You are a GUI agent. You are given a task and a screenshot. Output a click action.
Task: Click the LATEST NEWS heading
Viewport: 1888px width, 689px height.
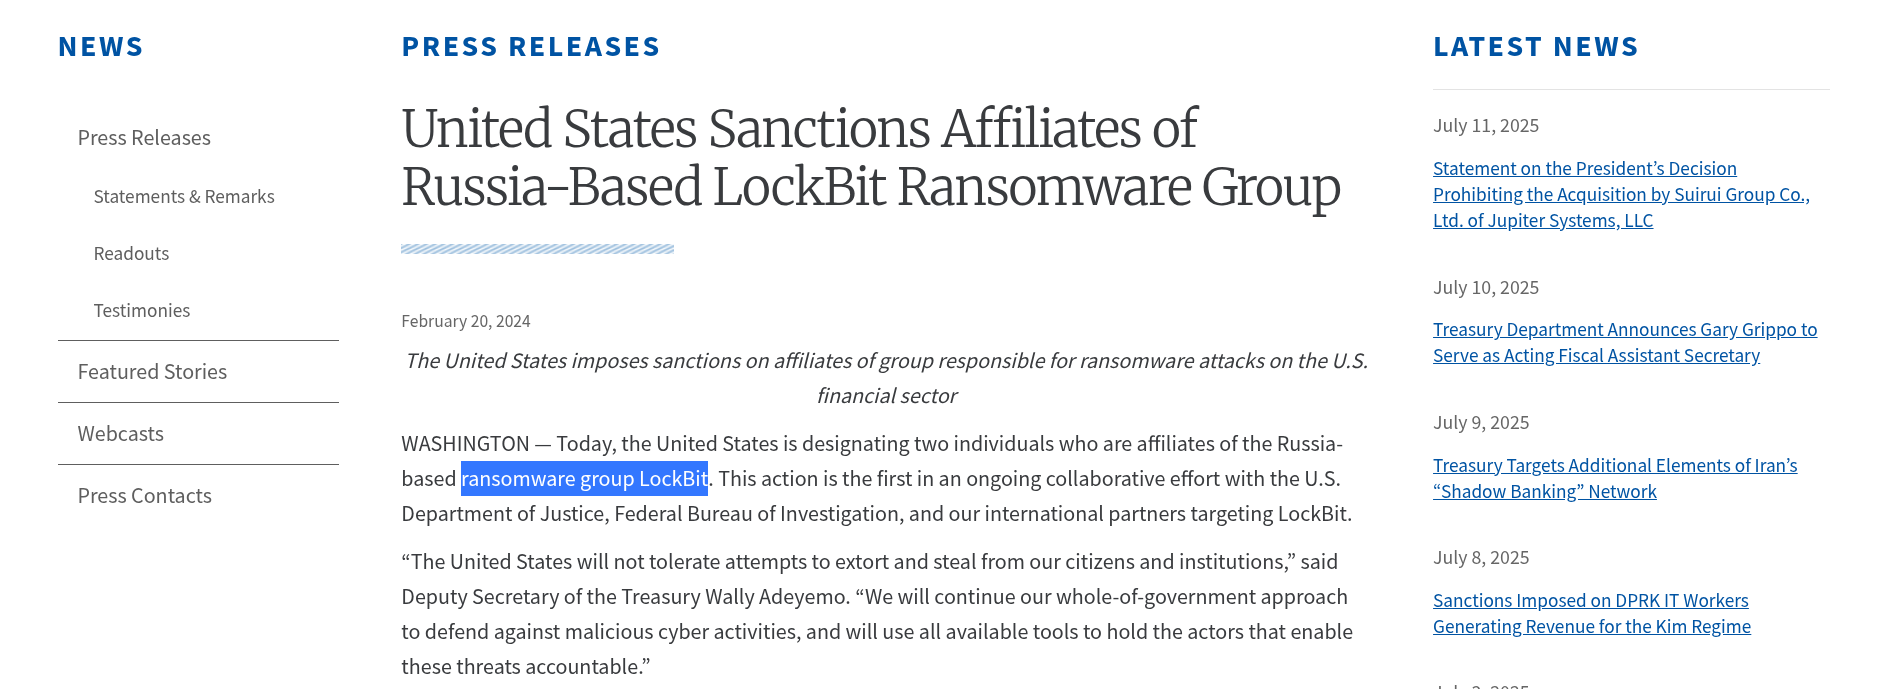(x=1535, y=47)
